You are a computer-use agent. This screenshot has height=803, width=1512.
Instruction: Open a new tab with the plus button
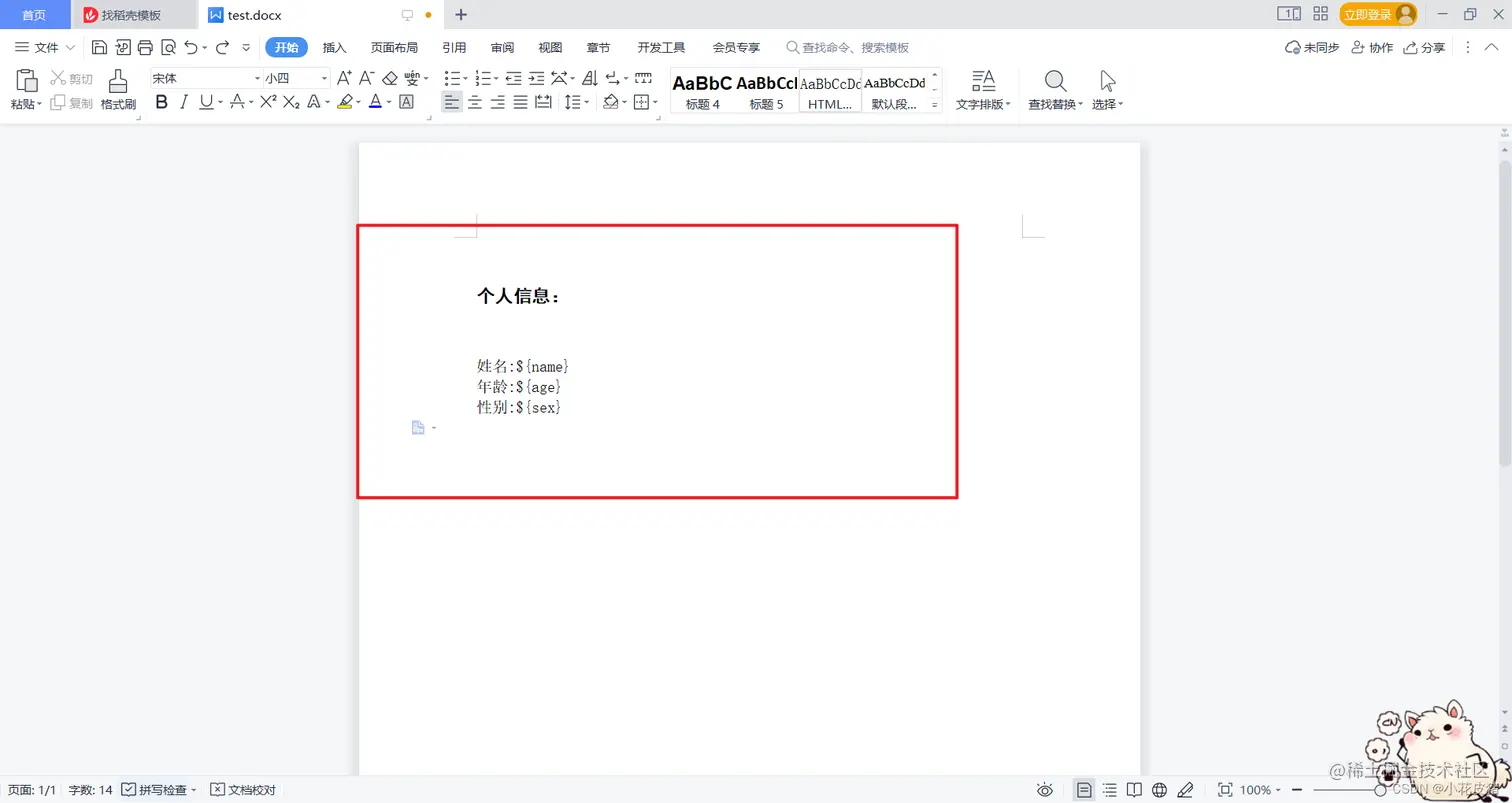pos(461,14)
